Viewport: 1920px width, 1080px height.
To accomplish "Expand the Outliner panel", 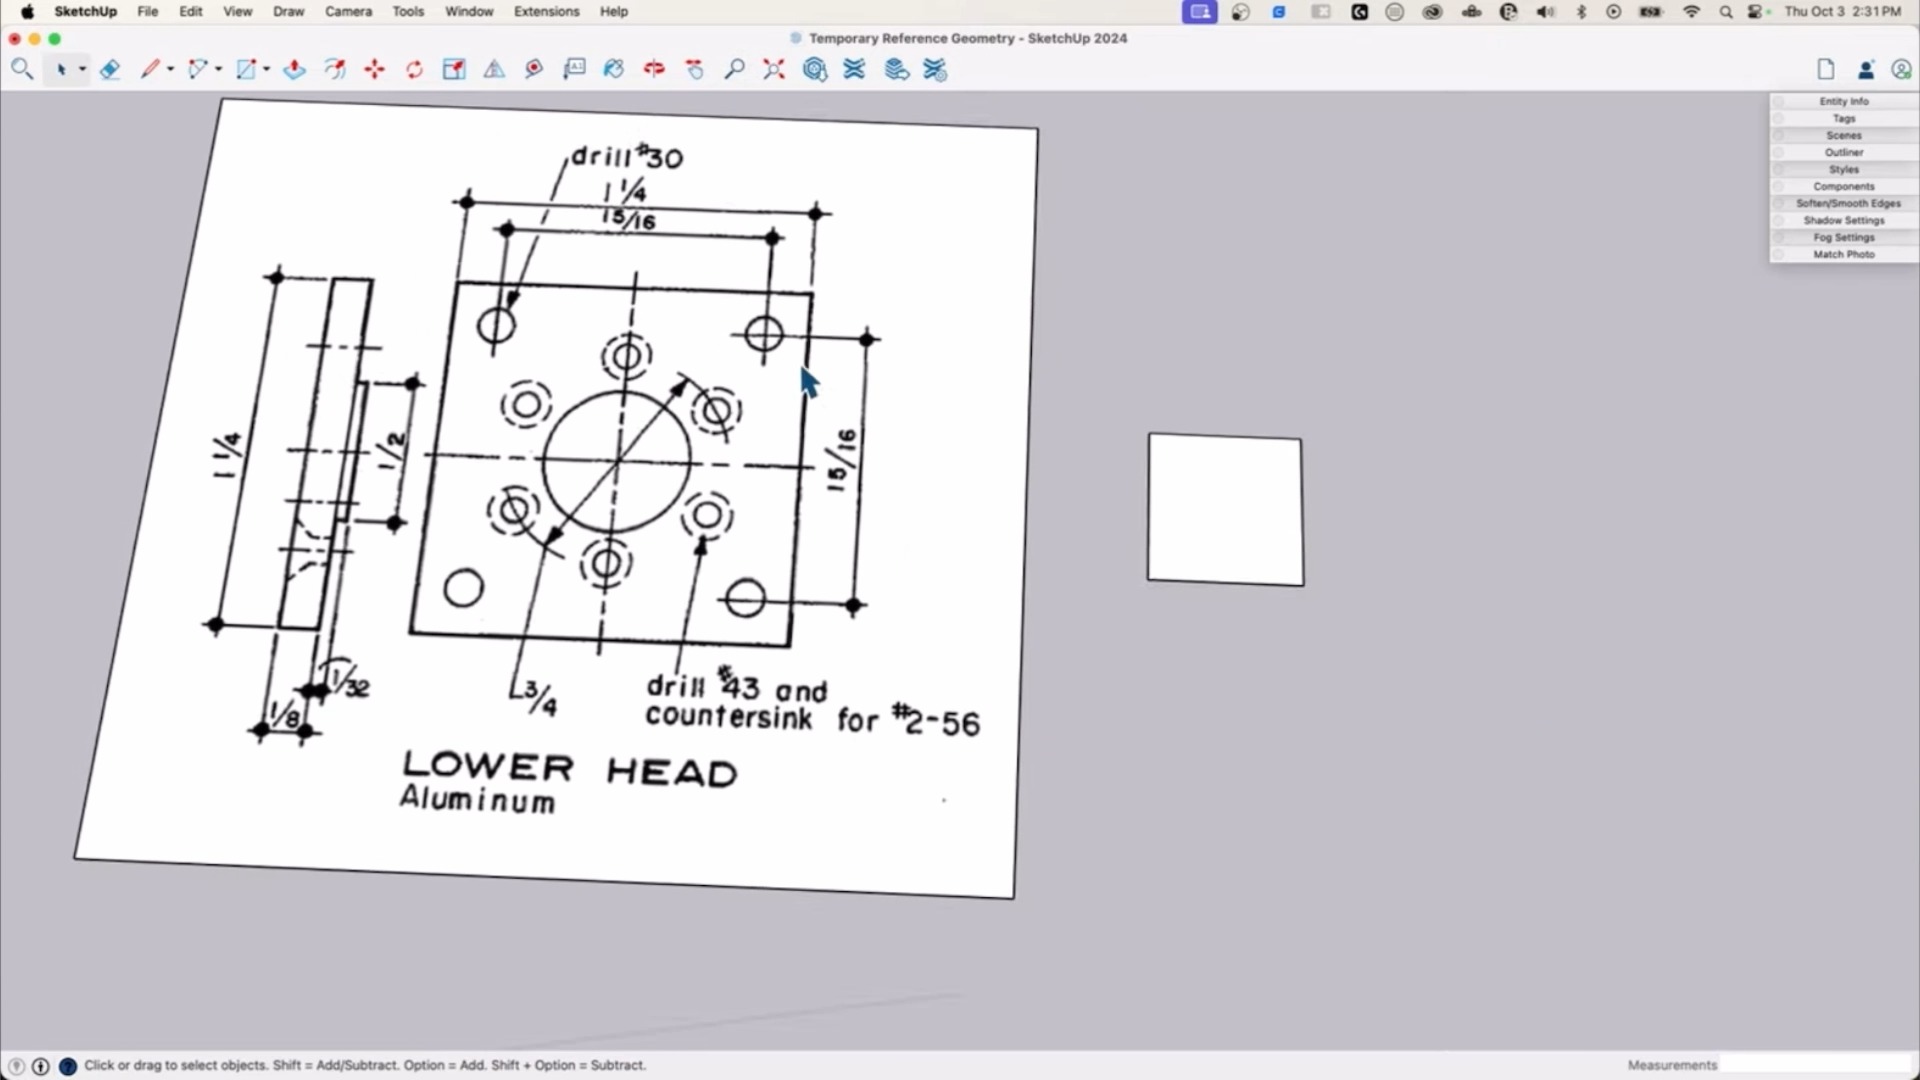I will tap(1844, 152).
